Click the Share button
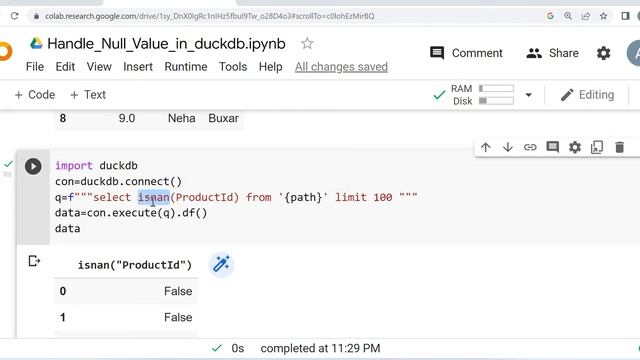This screenshot has height=360, width=640. coord(552,53)
